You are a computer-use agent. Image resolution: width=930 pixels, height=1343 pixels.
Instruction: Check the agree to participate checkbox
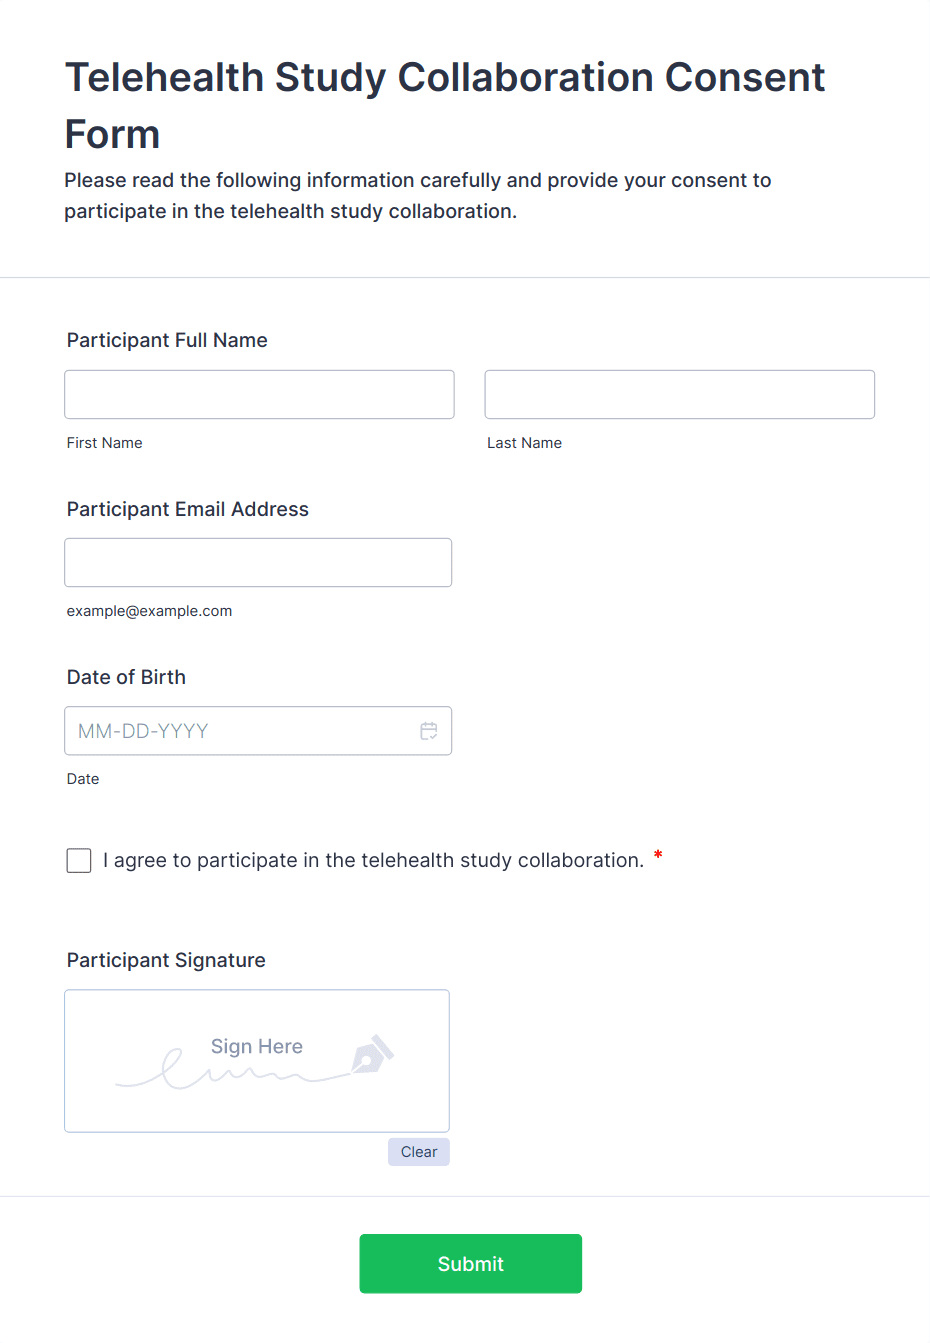(x=79, y=860)
